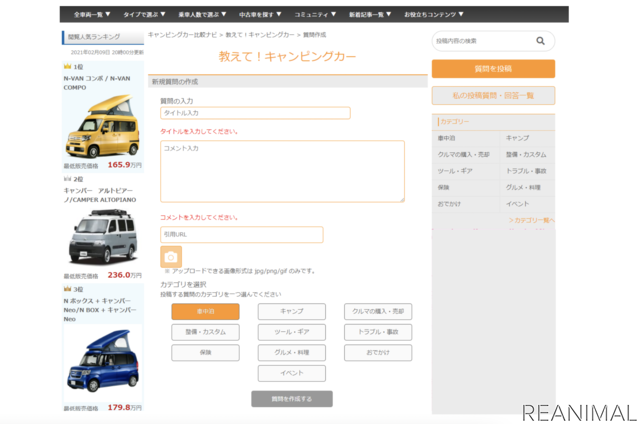640x424 pixels.
Task: Open sidebar category ツール・ギア
Action: [455, 171]
